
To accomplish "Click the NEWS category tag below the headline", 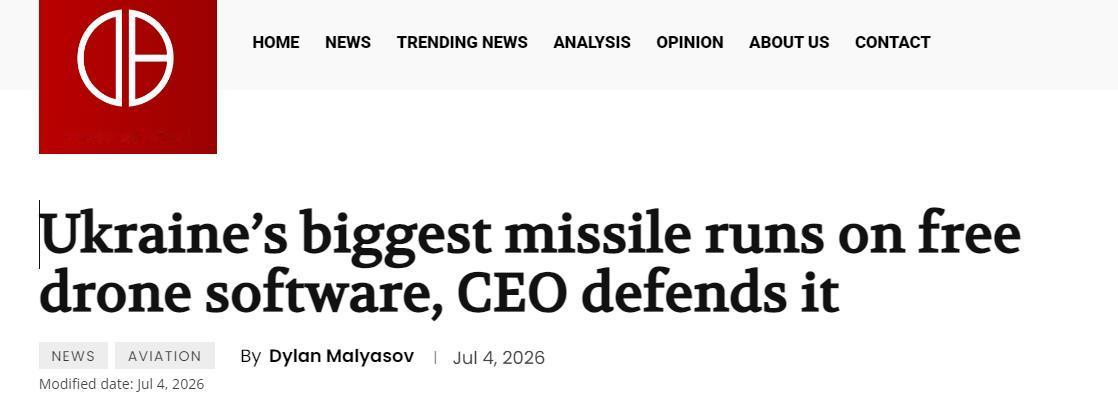I will pos(73,355).
